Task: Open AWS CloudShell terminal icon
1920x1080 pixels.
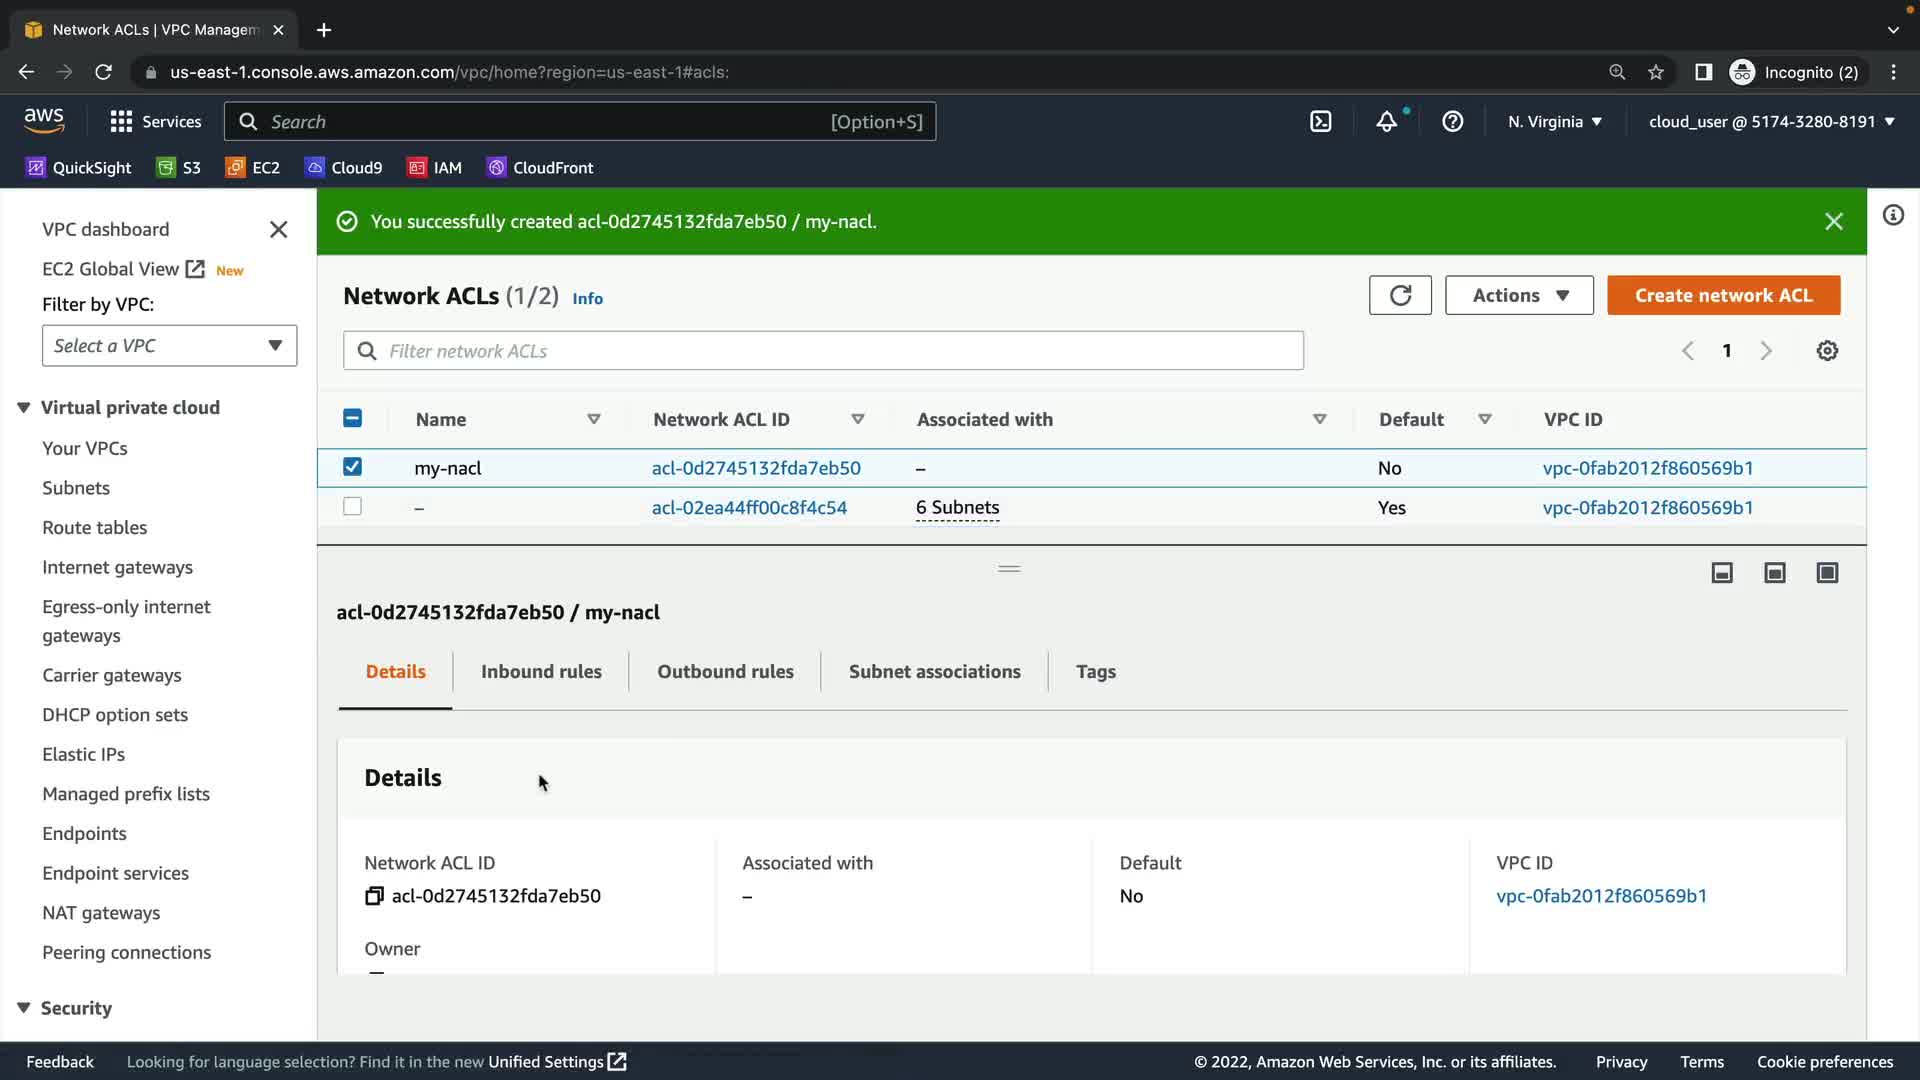Action: click(x=1321, y=122)
